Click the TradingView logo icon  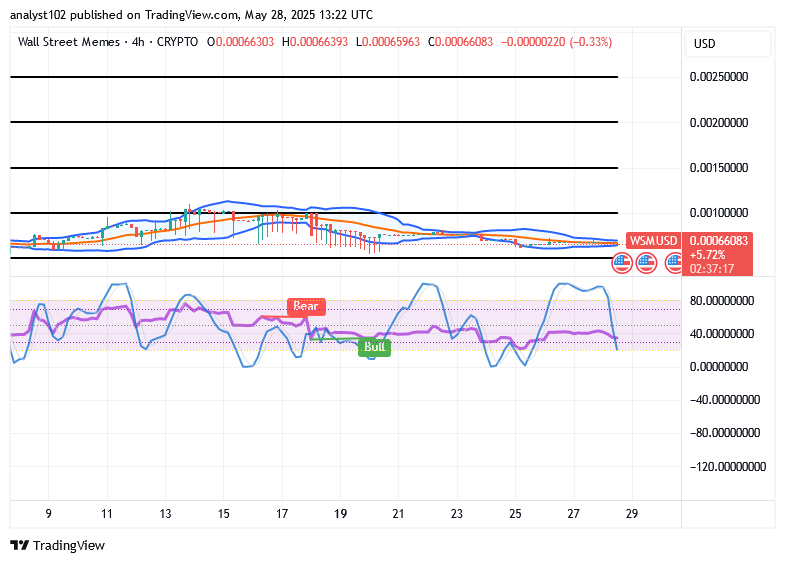(x=20, y=545)
